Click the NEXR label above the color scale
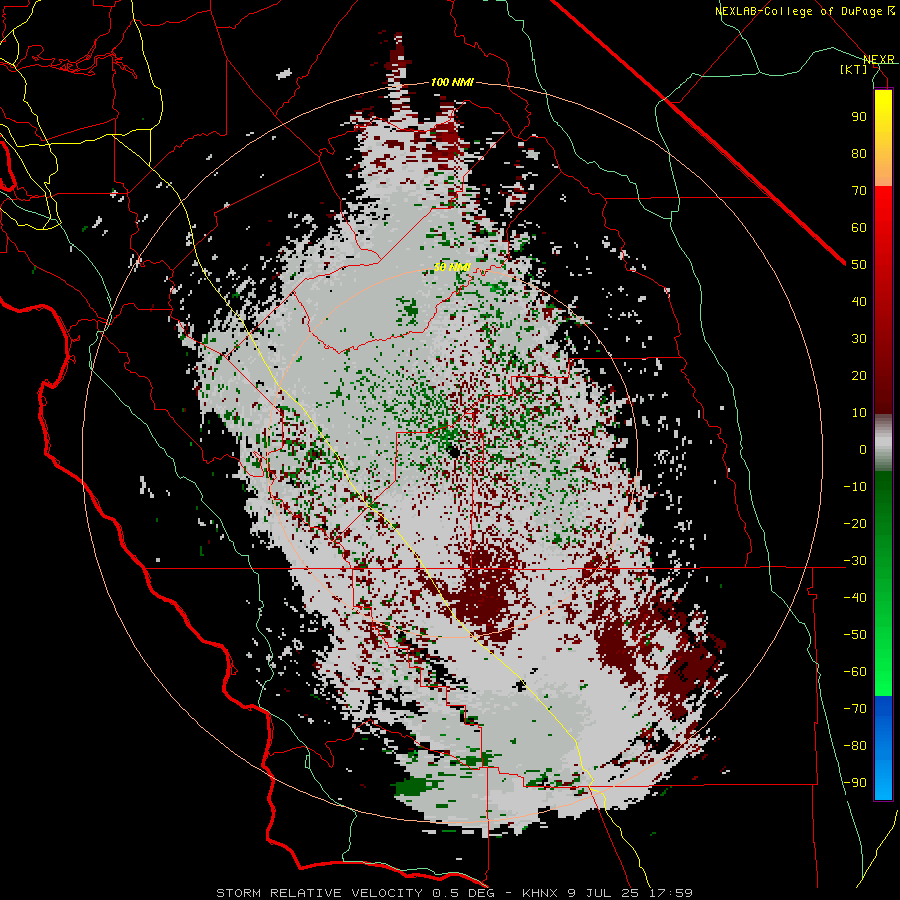Screen dimensions: 900x900 [x=879, y=60]
